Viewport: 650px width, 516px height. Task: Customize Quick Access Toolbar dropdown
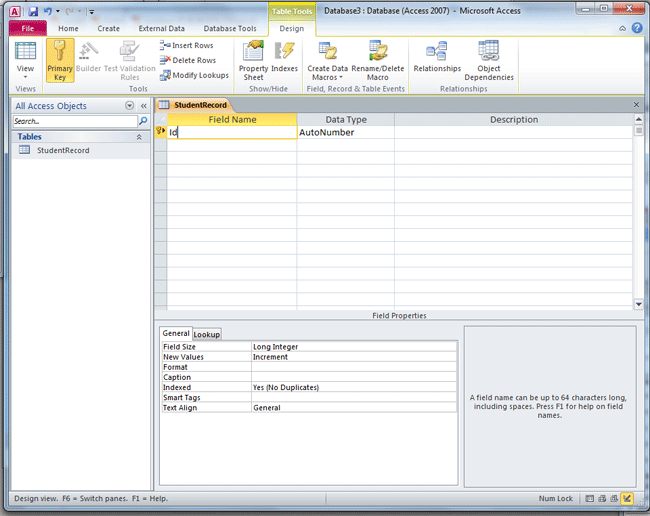92,12
